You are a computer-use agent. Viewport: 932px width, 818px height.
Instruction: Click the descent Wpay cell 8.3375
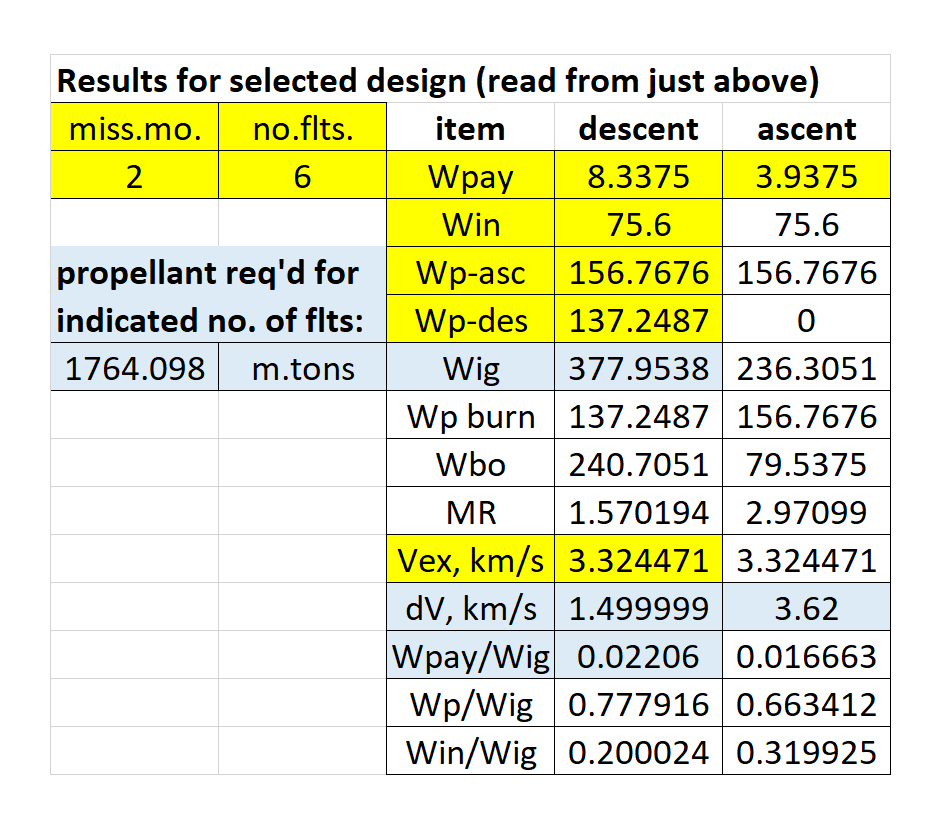click(x=638, y=175)
